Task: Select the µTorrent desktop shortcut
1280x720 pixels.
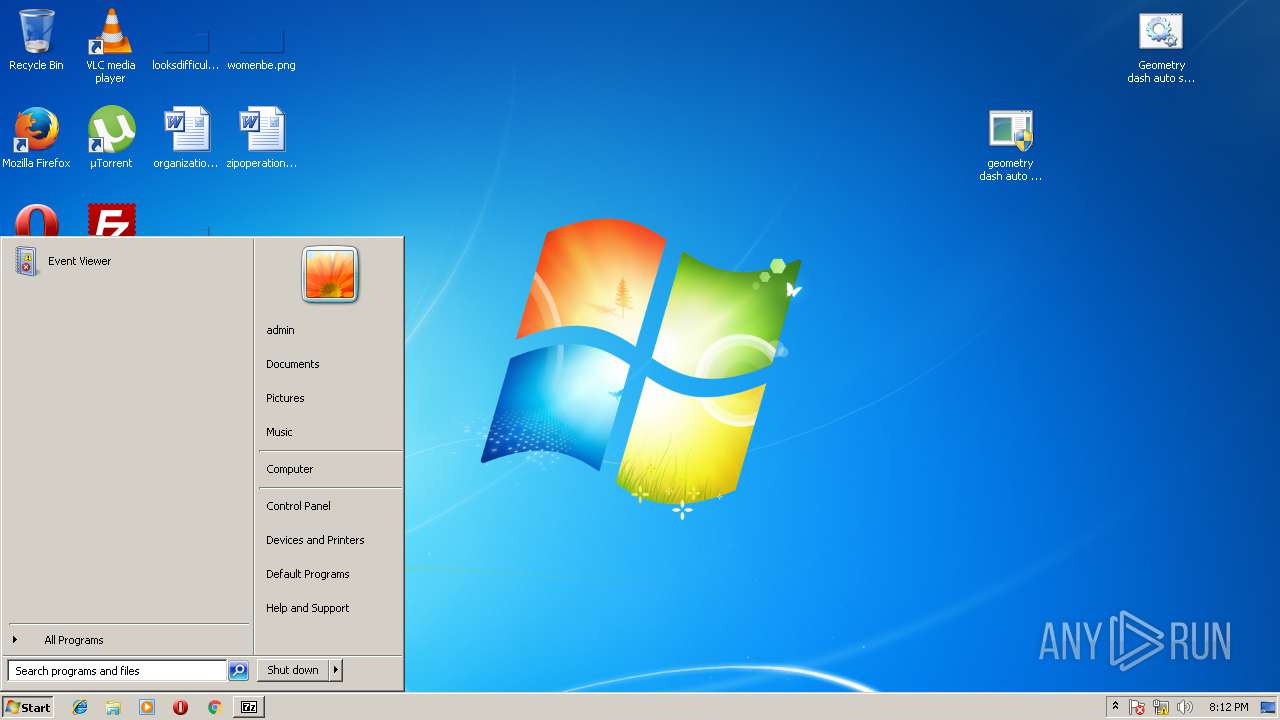Action: (x=110, y=138)
